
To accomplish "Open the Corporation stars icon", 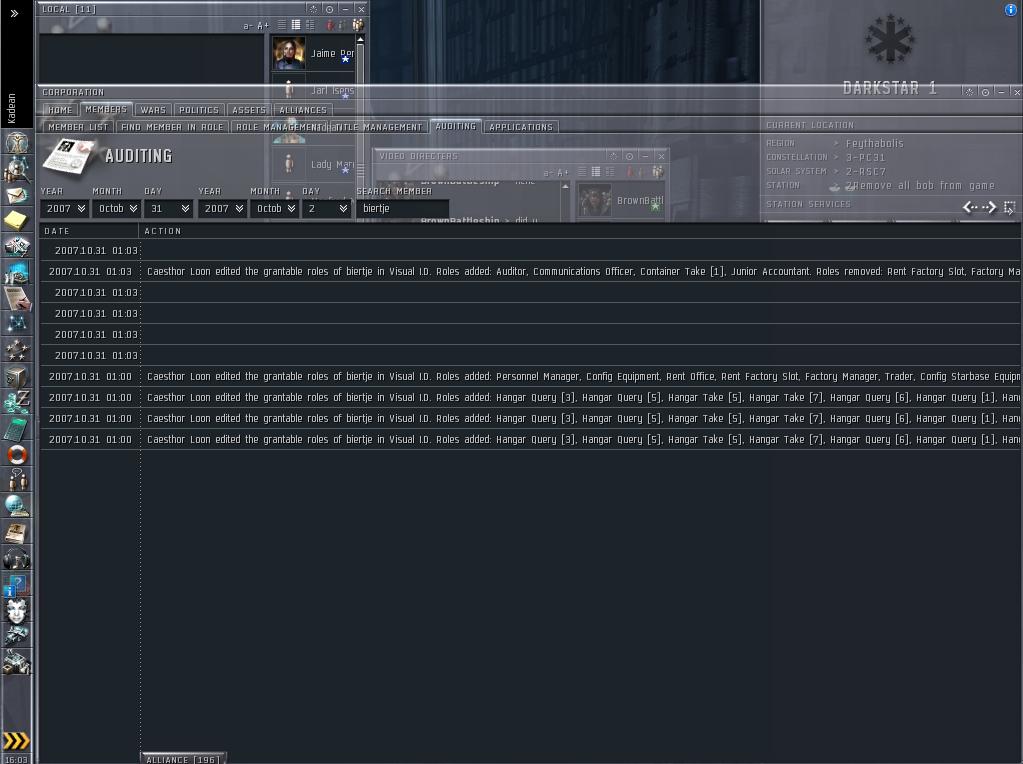I will coord(16,350).
